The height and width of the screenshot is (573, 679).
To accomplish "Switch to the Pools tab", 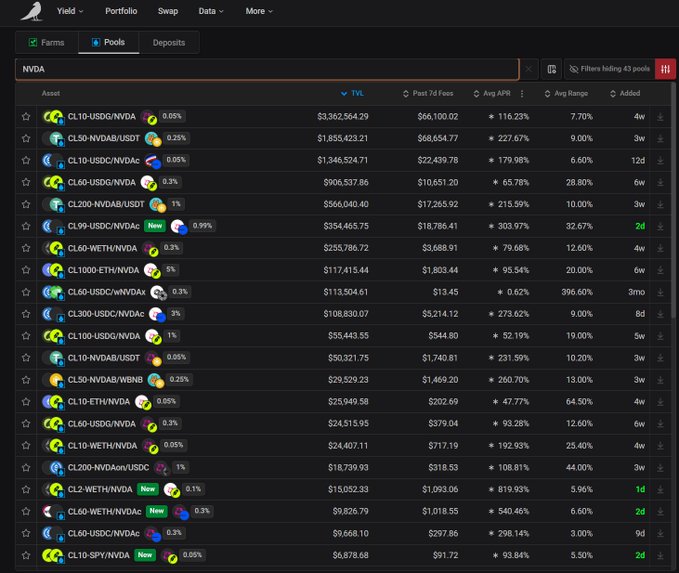I will (109, 42).
